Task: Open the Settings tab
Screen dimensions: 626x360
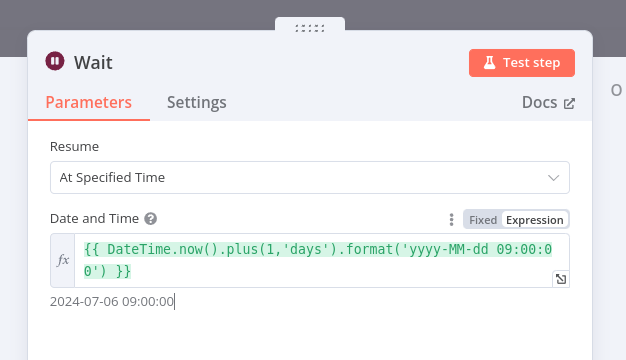Action: tap(196, 103)
